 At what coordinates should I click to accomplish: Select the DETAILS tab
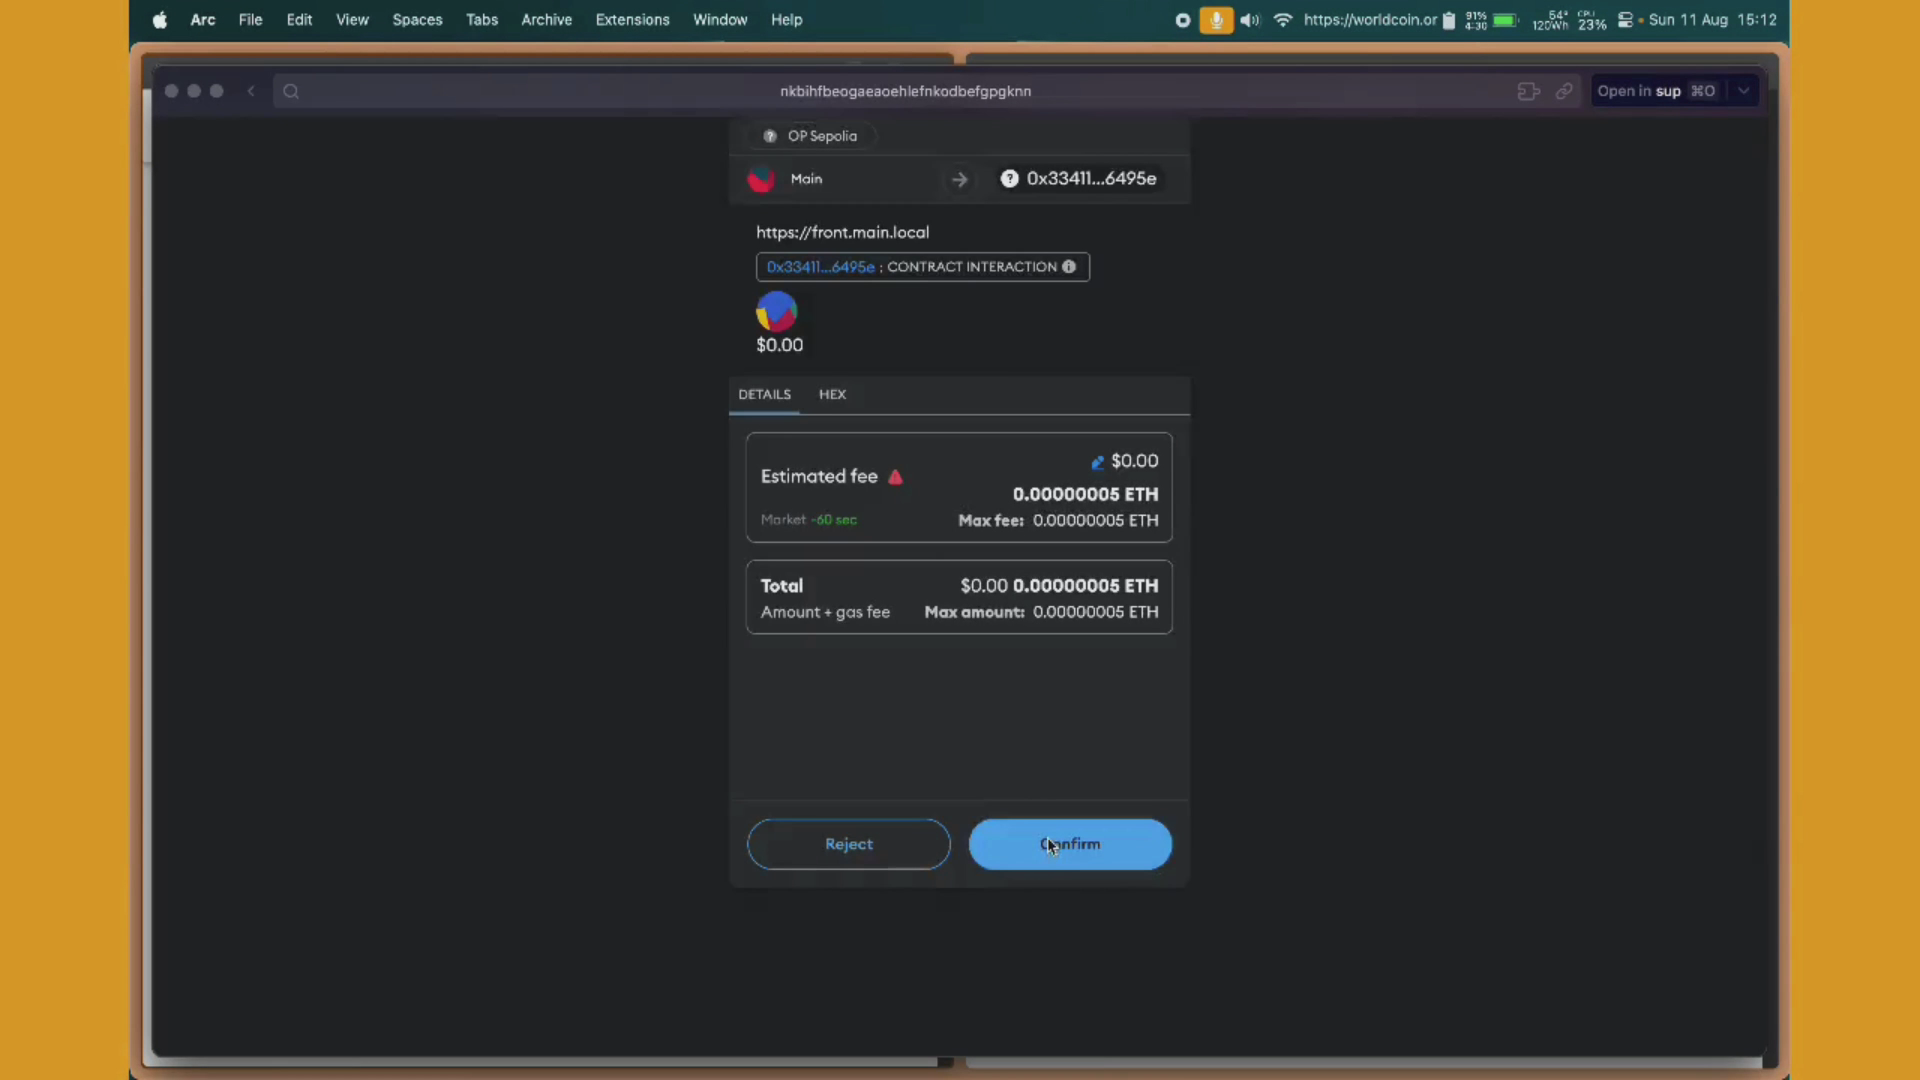(764, 394)
